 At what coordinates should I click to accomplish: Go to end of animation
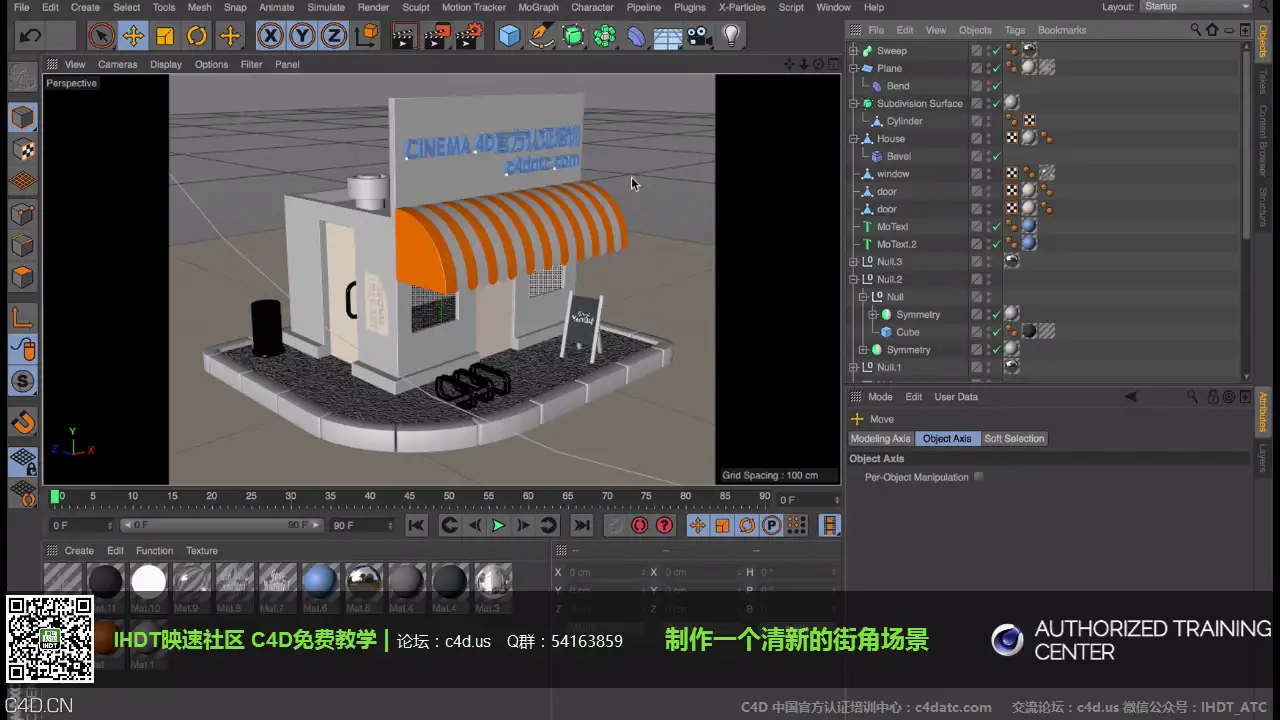tap(581, 526)
